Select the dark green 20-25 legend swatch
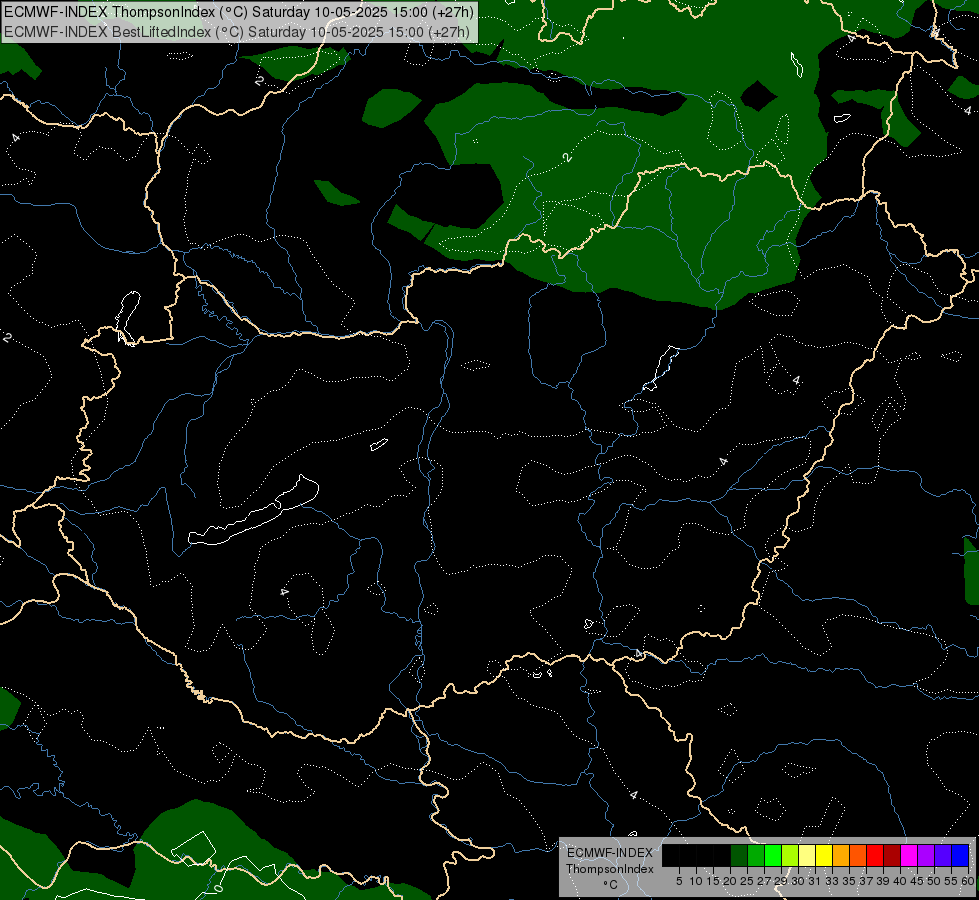 pos(739,855)
